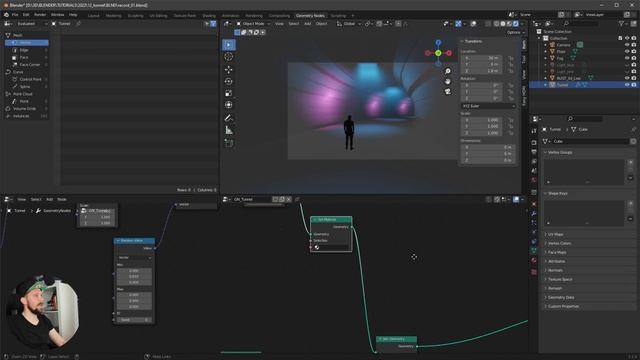
Task: Select the Add Cube tool
Action: coord(229,143)
